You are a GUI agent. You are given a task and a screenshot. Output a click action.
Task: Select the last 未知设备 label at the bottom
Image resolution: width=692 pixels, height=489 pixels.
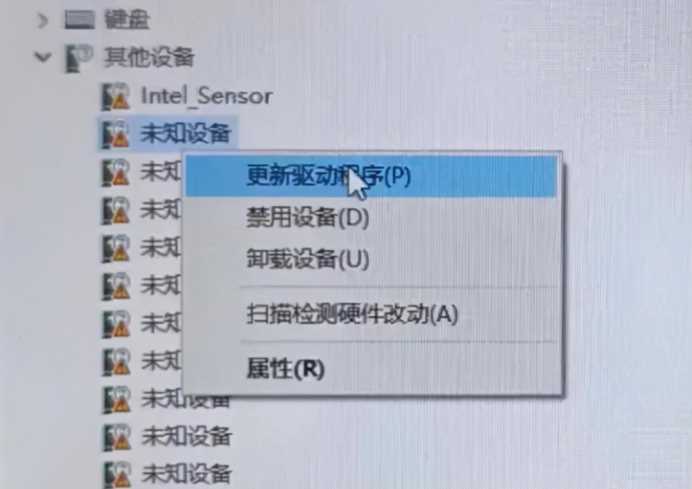(x=186, y=474)
